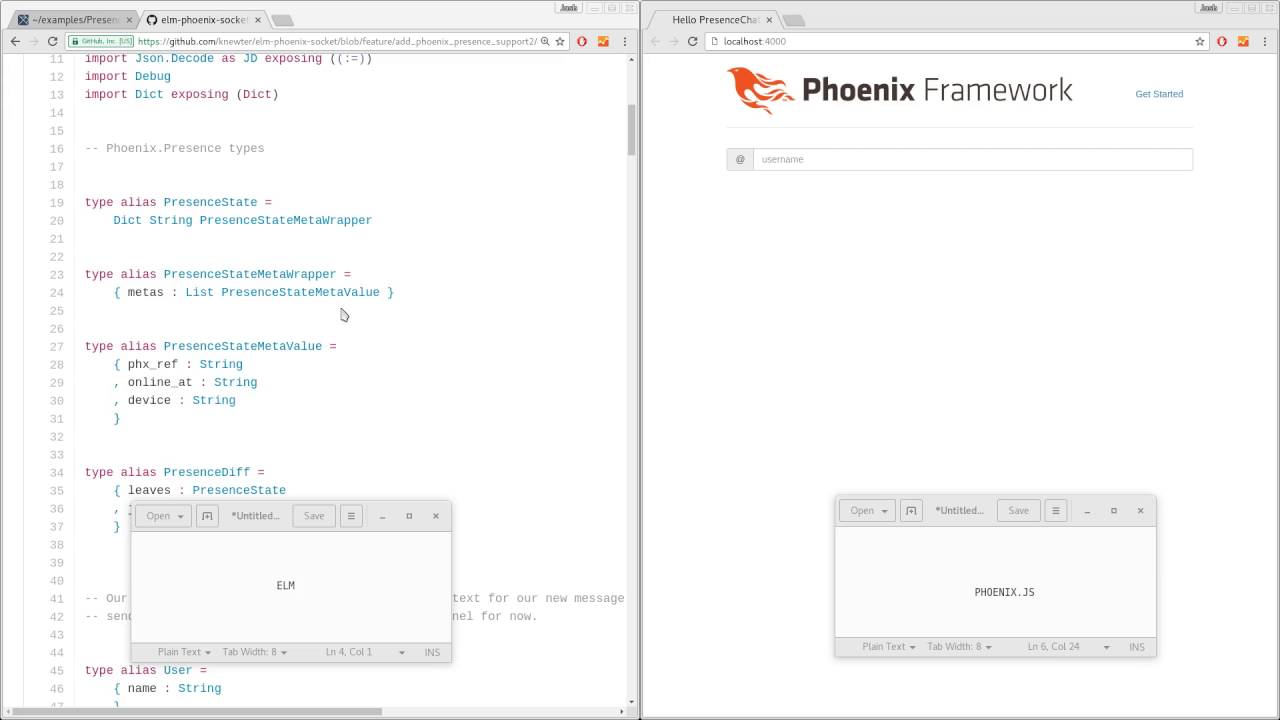Click "import Debug" code line
Viewport: 1280px width, 720px height.
(x=128, y=77)
